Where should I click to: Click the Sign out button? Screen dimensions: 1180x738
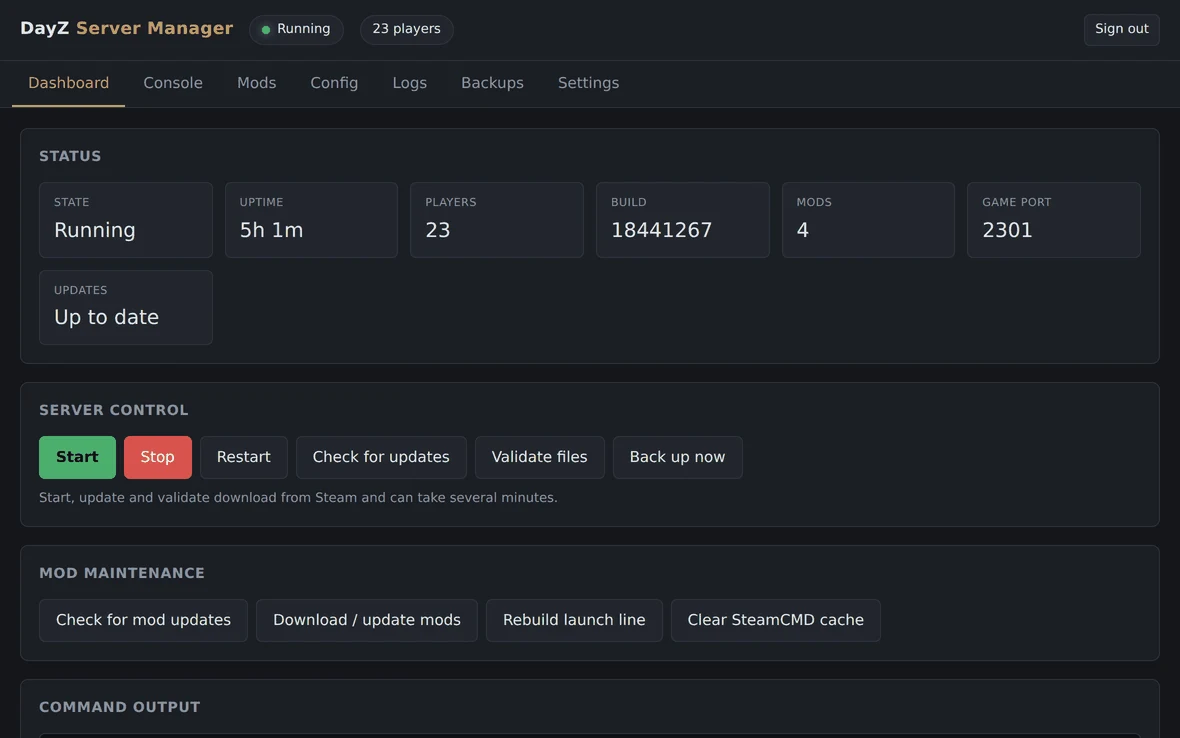[1121, 29]
